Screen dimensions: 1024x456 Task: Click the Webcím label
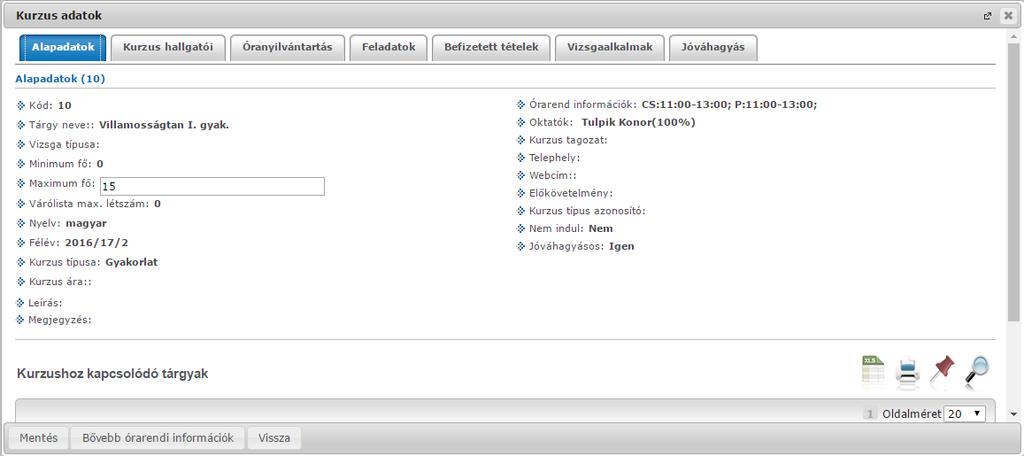[x=553, y=176]
